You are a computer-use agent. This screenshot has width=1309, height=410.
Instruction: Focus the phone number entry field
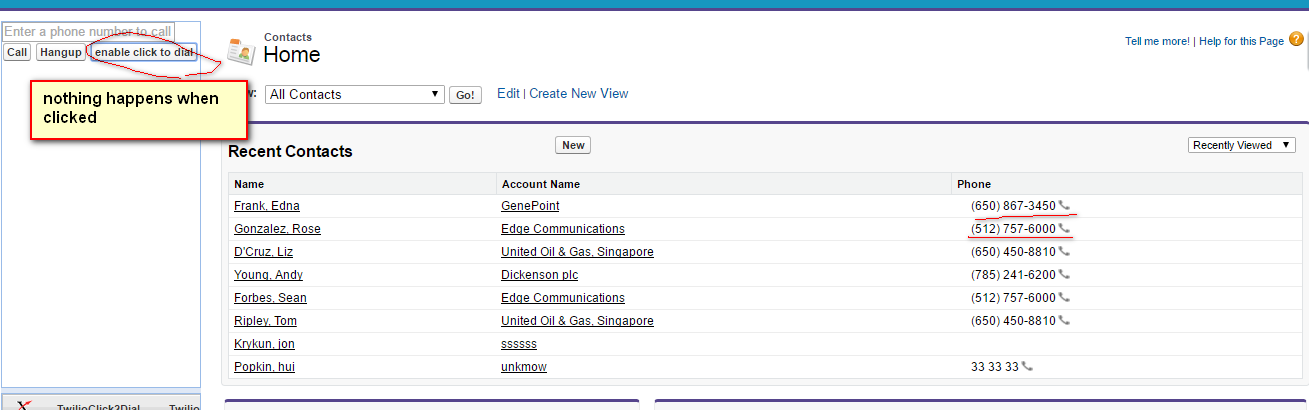click(x=88, y=32)
